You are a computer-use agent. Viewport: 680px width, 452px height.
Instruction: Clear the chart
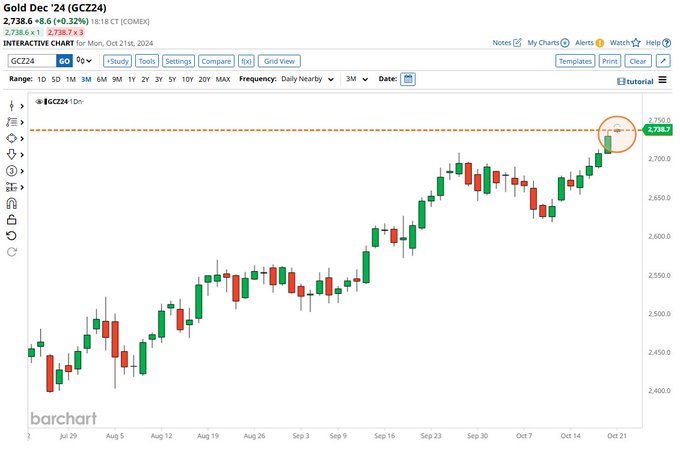[638, 61]
